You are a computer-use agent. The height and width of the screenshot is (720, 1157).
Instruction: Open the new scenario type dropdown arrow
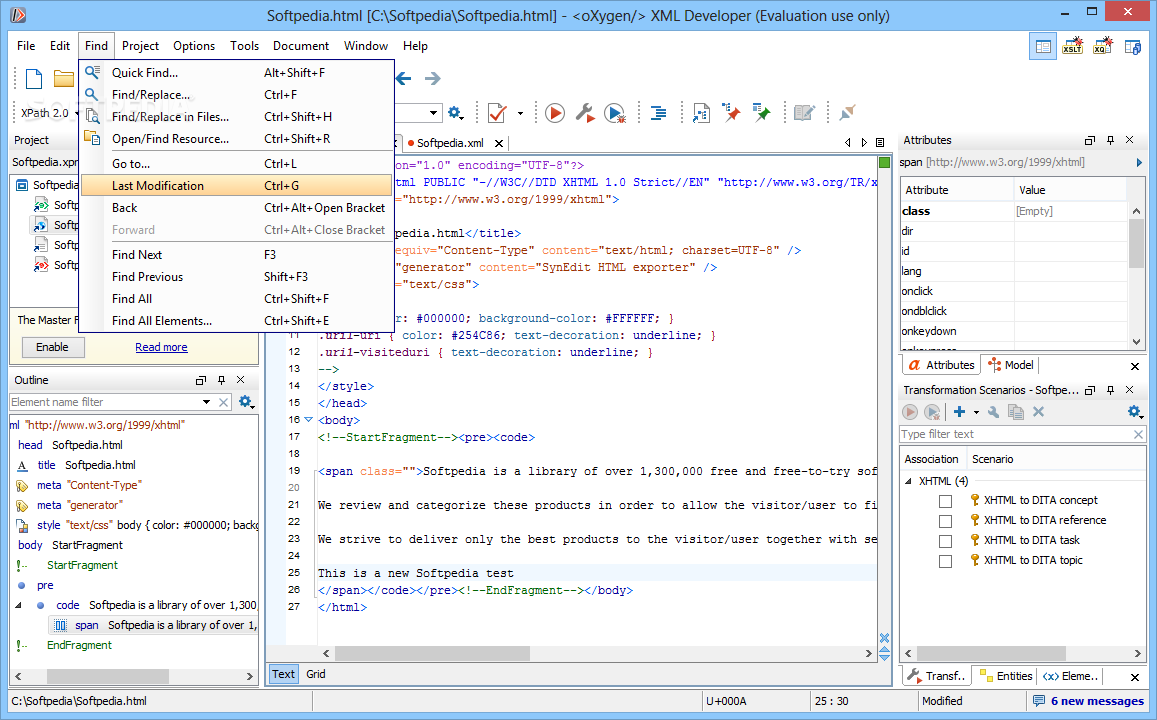976,412
